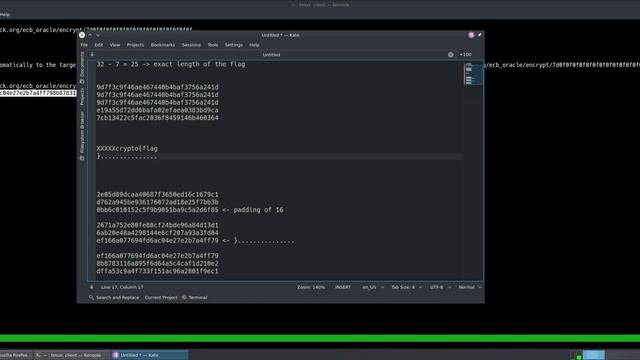The image size is (640, 360).
Task: Click the pink icon in Kate's title bar
Action: 471,35
